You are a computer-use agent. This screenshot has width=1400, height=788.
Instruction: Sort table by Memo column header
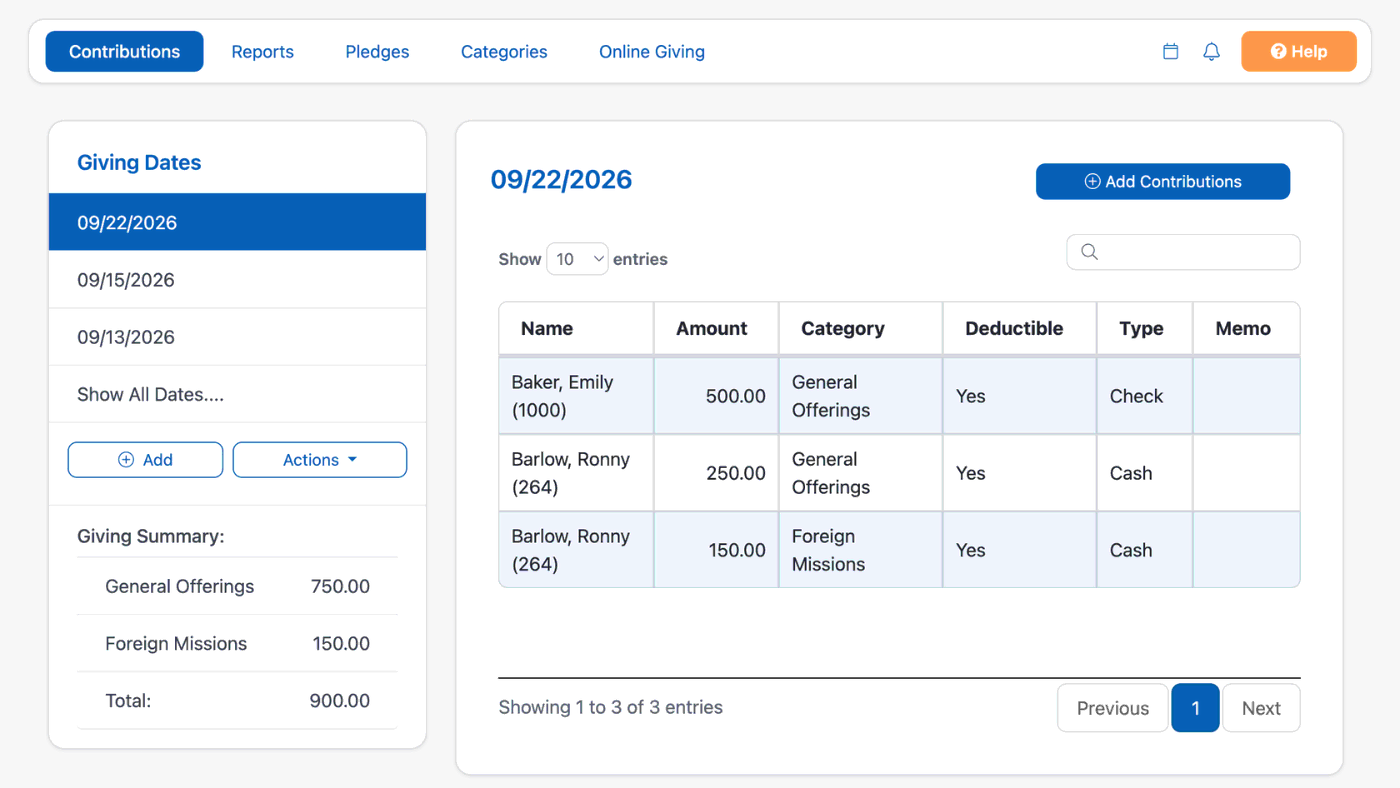tap(1247, 328)
